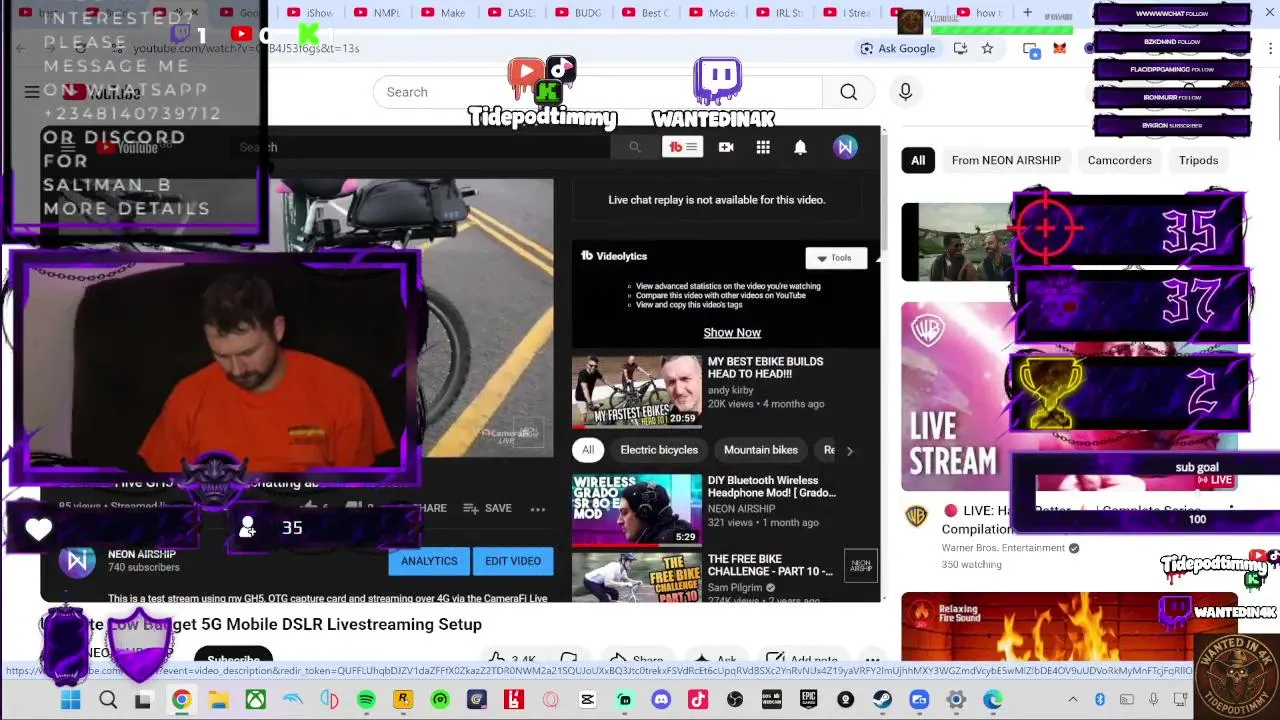Open THE FREE BIKE CHALLENGE - PART 10 title
This screenshot has height=720, width=1280.
point(770,564)
